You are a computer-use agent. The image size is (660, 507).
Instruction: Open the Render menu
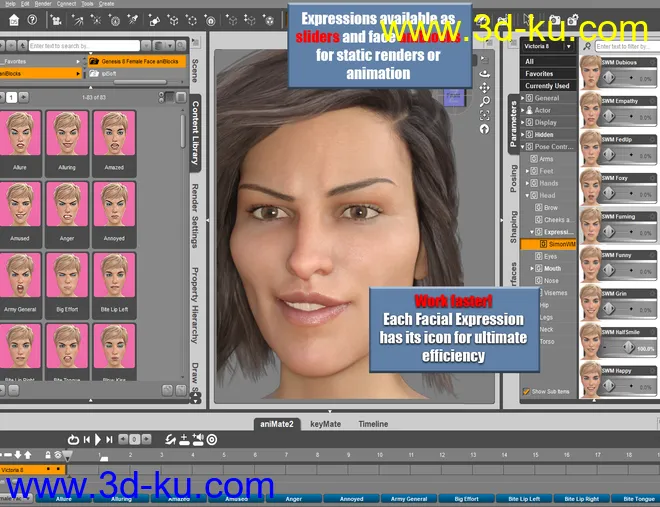pyautogui.click(x=43, y=4)
